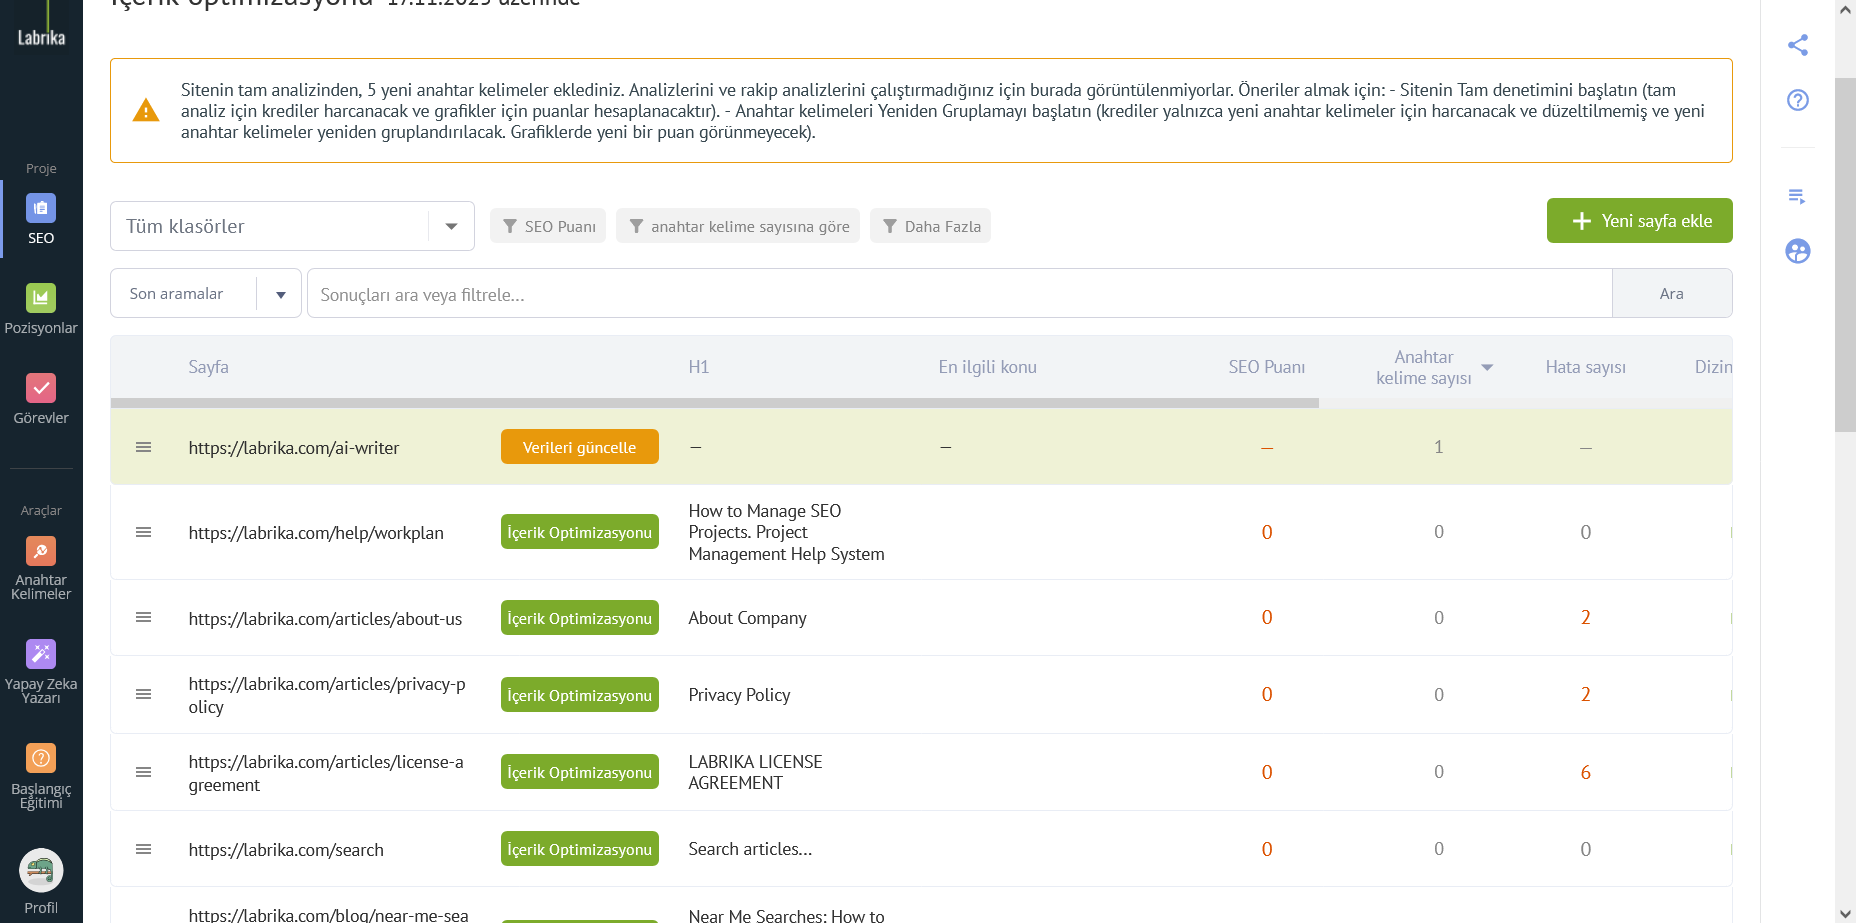Image resolution: width=1856 pixels, height=923 pixels.
Task: Sort by Anahtar kelime sayısı column arrow
Action: pyautogui.click(x=1487, y=368)
